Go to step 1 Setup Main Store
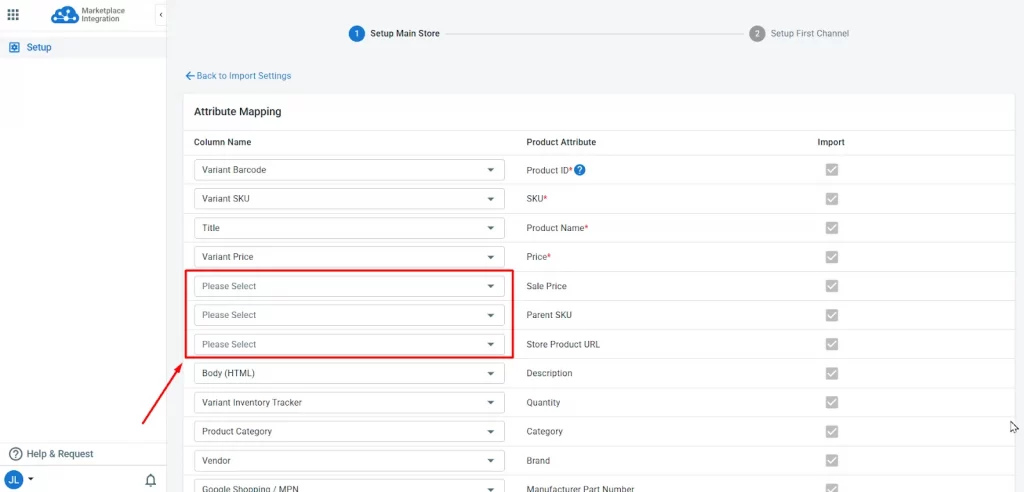1024x492 pixels. tap(394, 33)
